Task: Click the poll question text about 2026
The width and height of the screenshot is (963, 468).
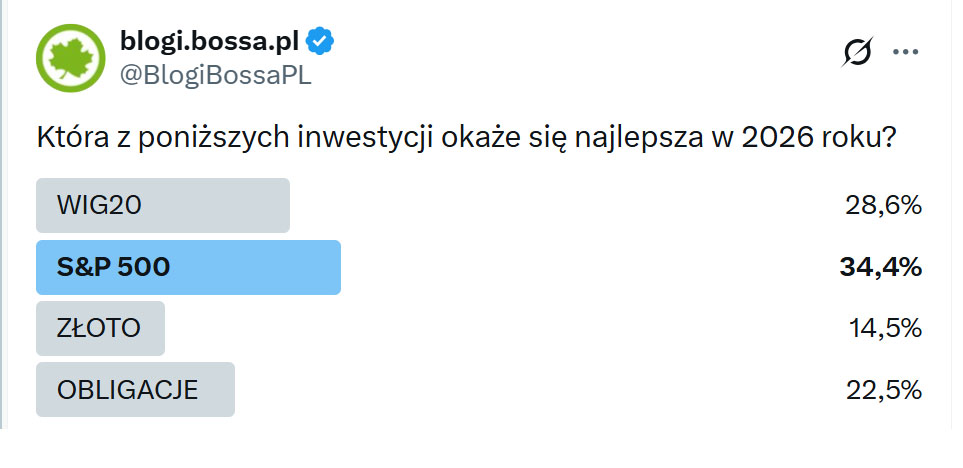Action: click(464, 138)
